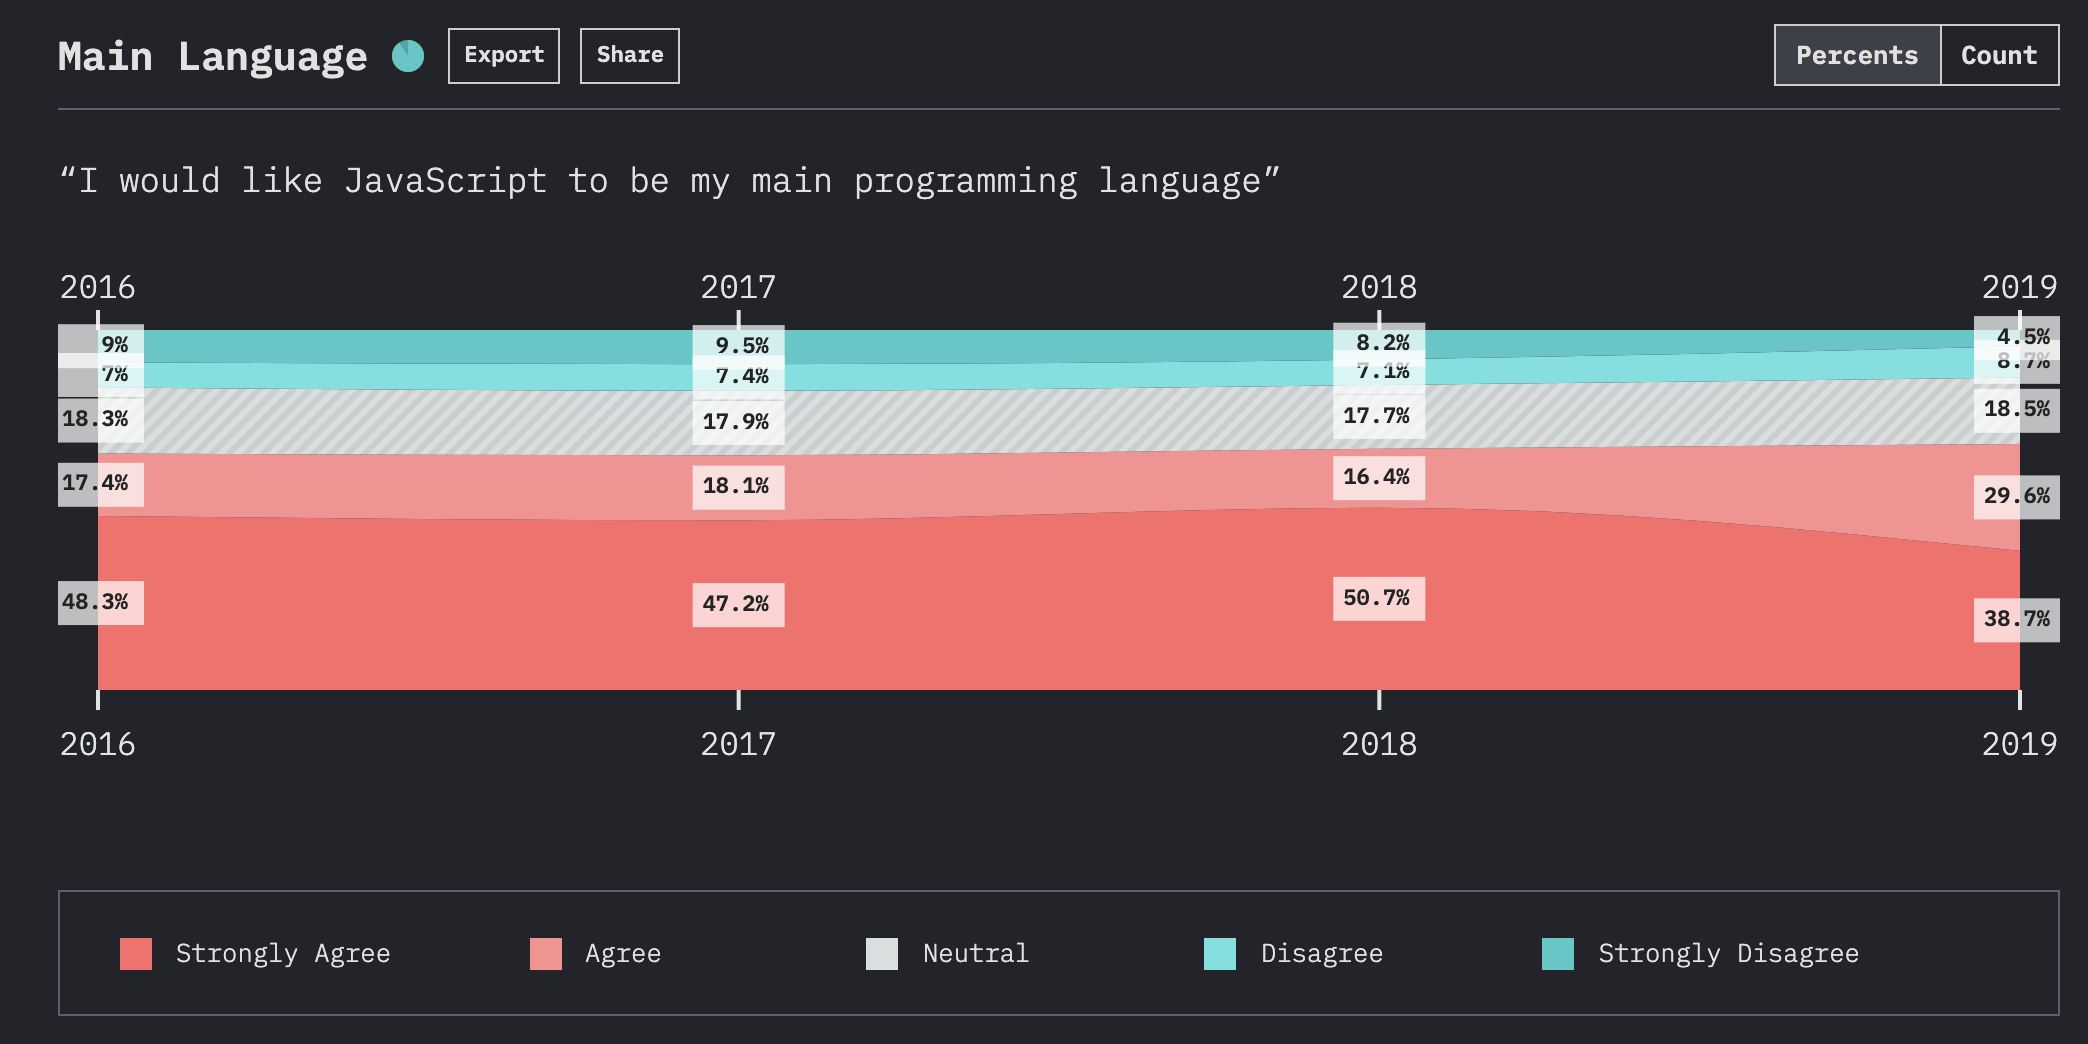The width and height of the screenshot is (2088, 1044).
Task: Select the 29.6% label for 2019
Action: 2017,497
